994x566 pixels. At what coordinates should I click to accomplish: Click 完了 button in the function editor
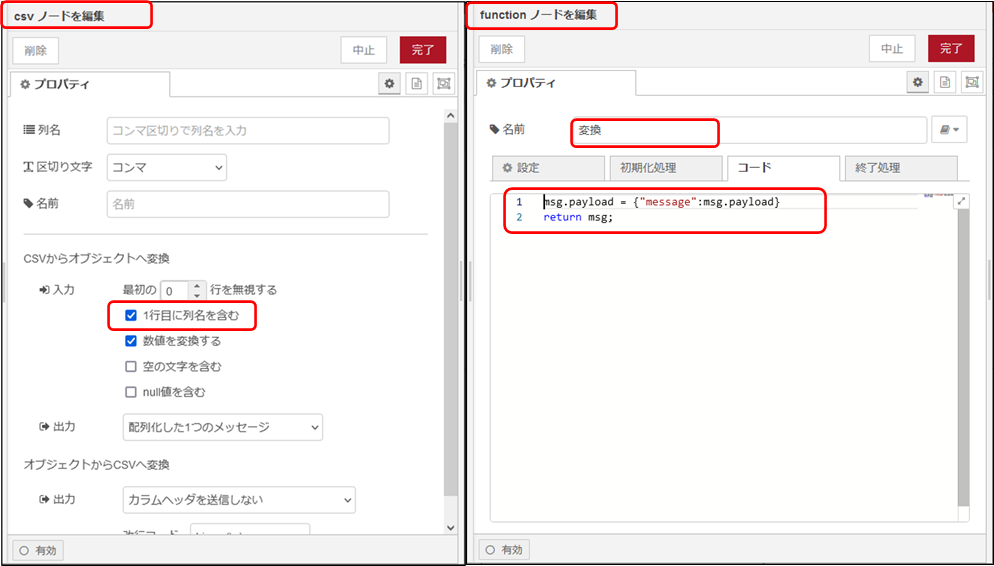(950, 49)
